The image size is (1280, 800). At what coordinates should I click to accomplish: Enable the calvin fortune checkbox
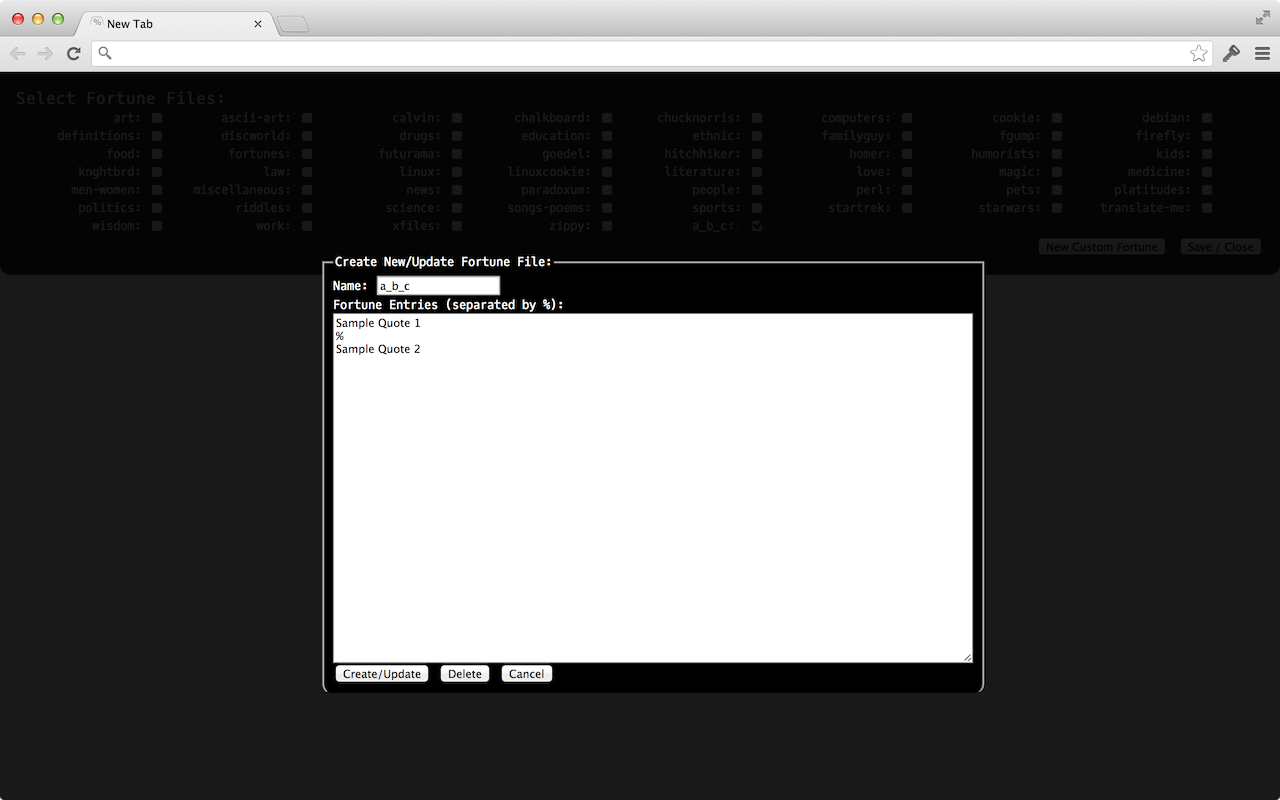[x=457, y=118]
